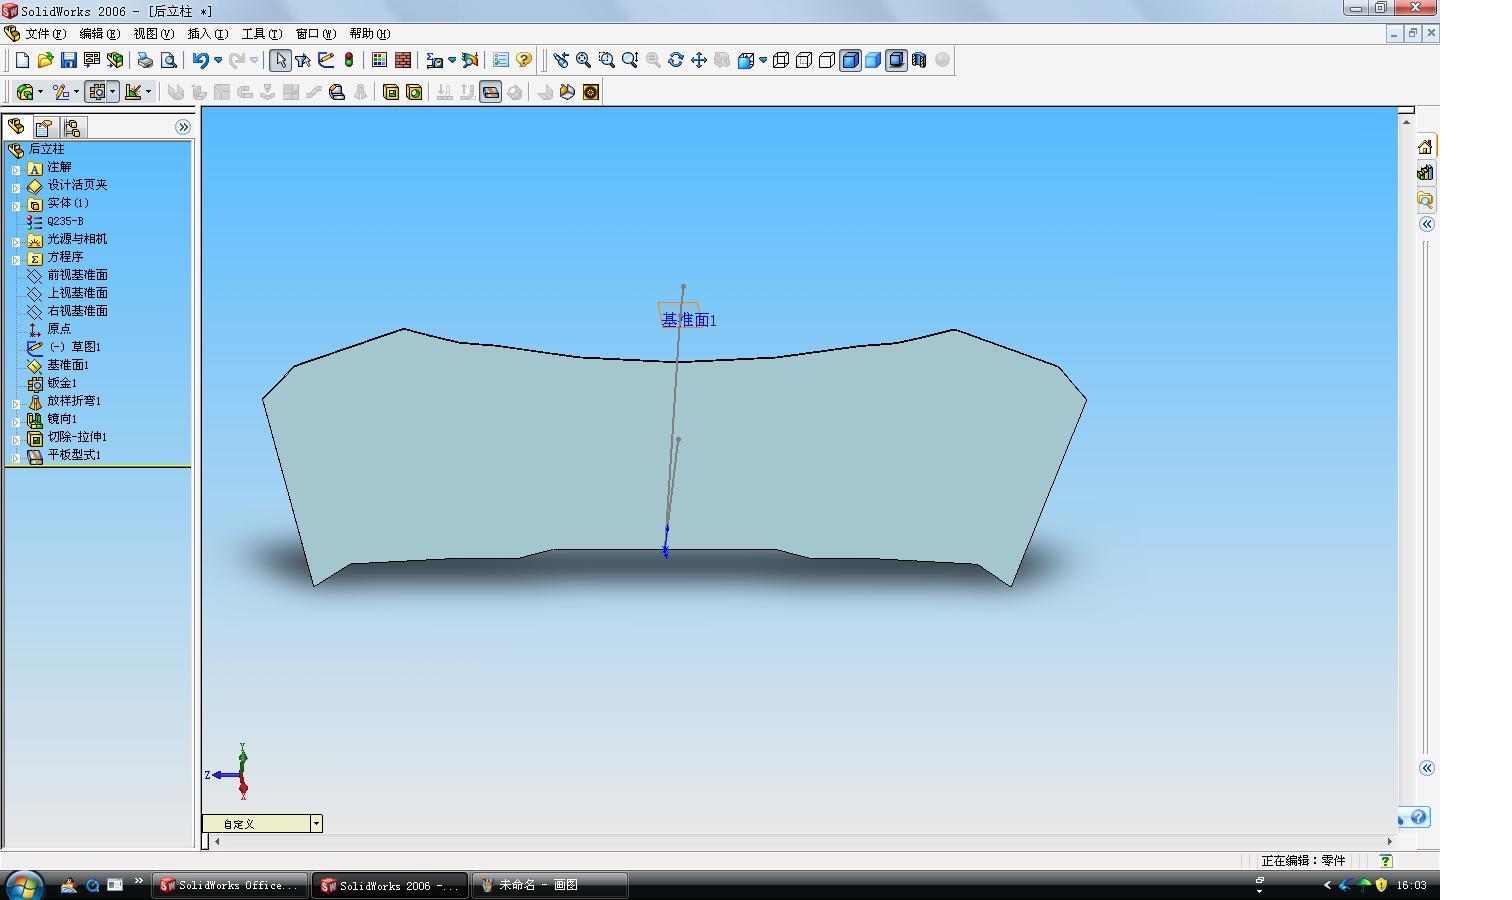This screenshot has width=1512, height=900.
Task: Open the 文件(F) menu
Action: tap(45, 34)
